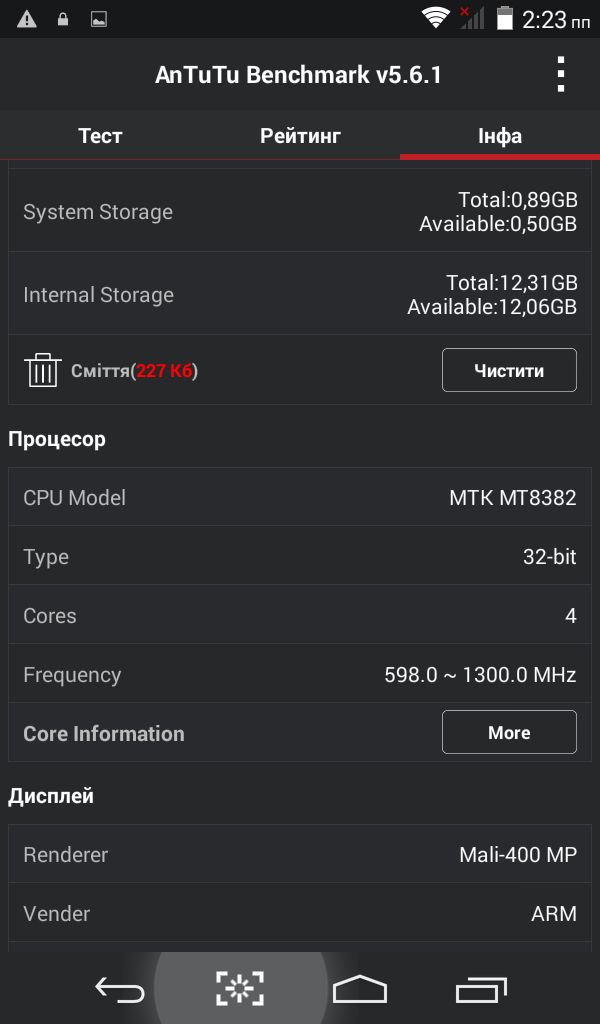Tap the warning triangle status icon
Image resolution: width=600 pixels, height=1024 pixels.
click(27, 19)
